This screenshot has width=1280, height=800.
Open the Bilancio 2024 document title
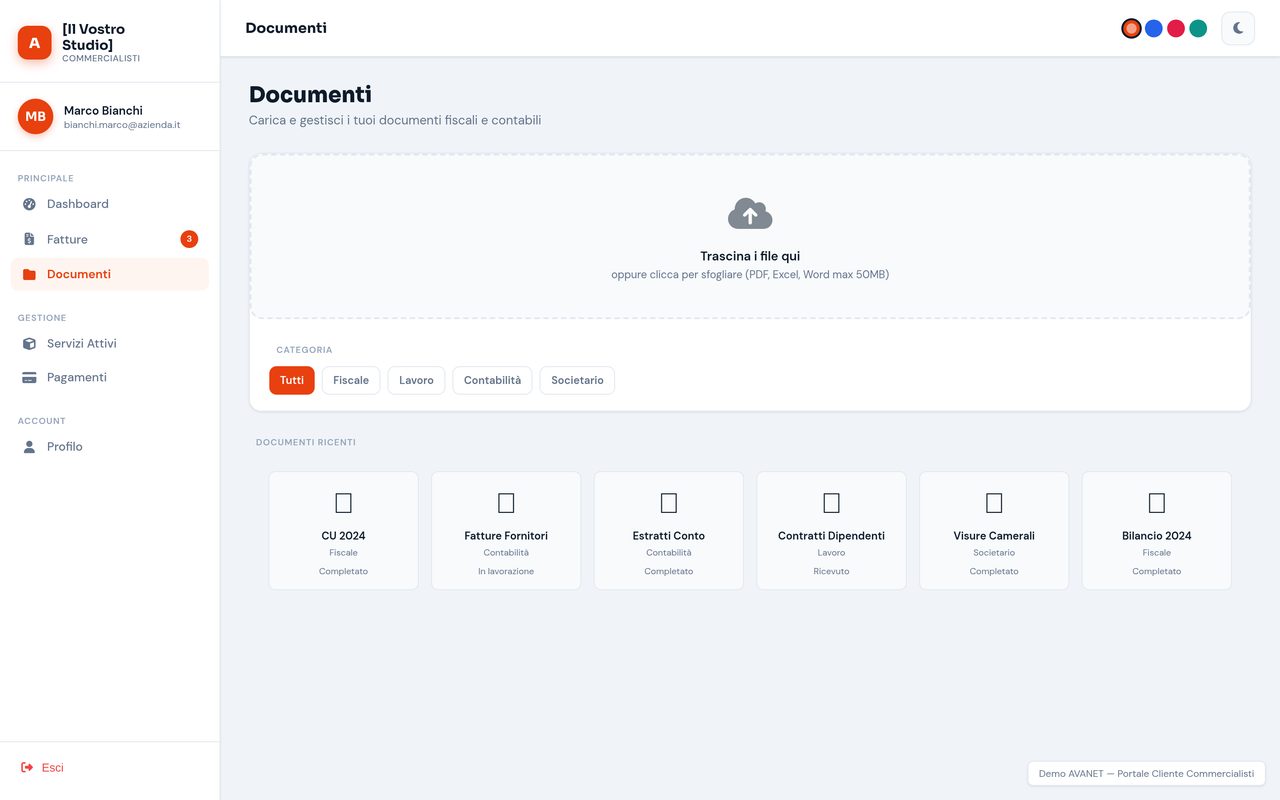coord(1157,536)
